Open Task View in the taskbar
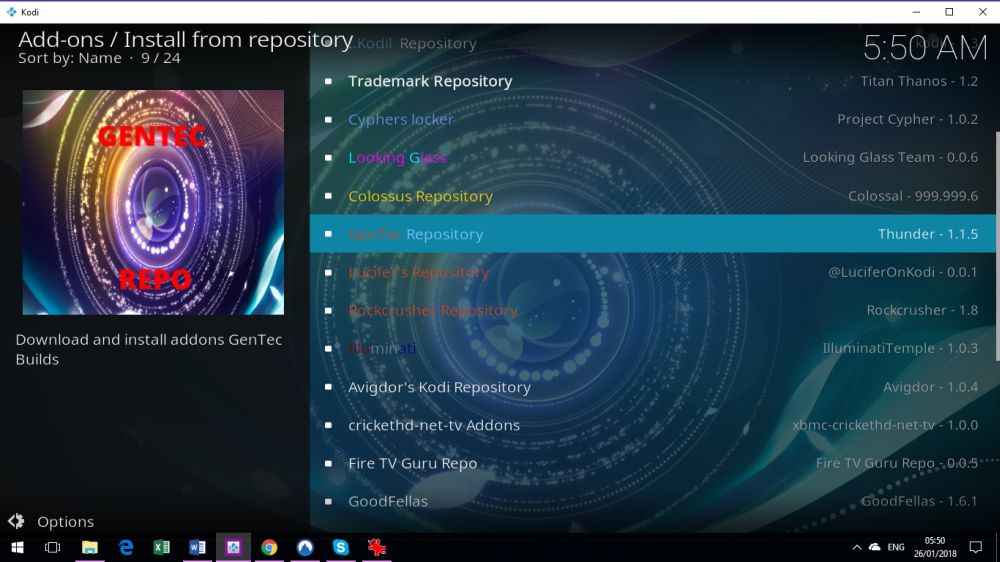 pyautogui.click(x=53, y=547)
